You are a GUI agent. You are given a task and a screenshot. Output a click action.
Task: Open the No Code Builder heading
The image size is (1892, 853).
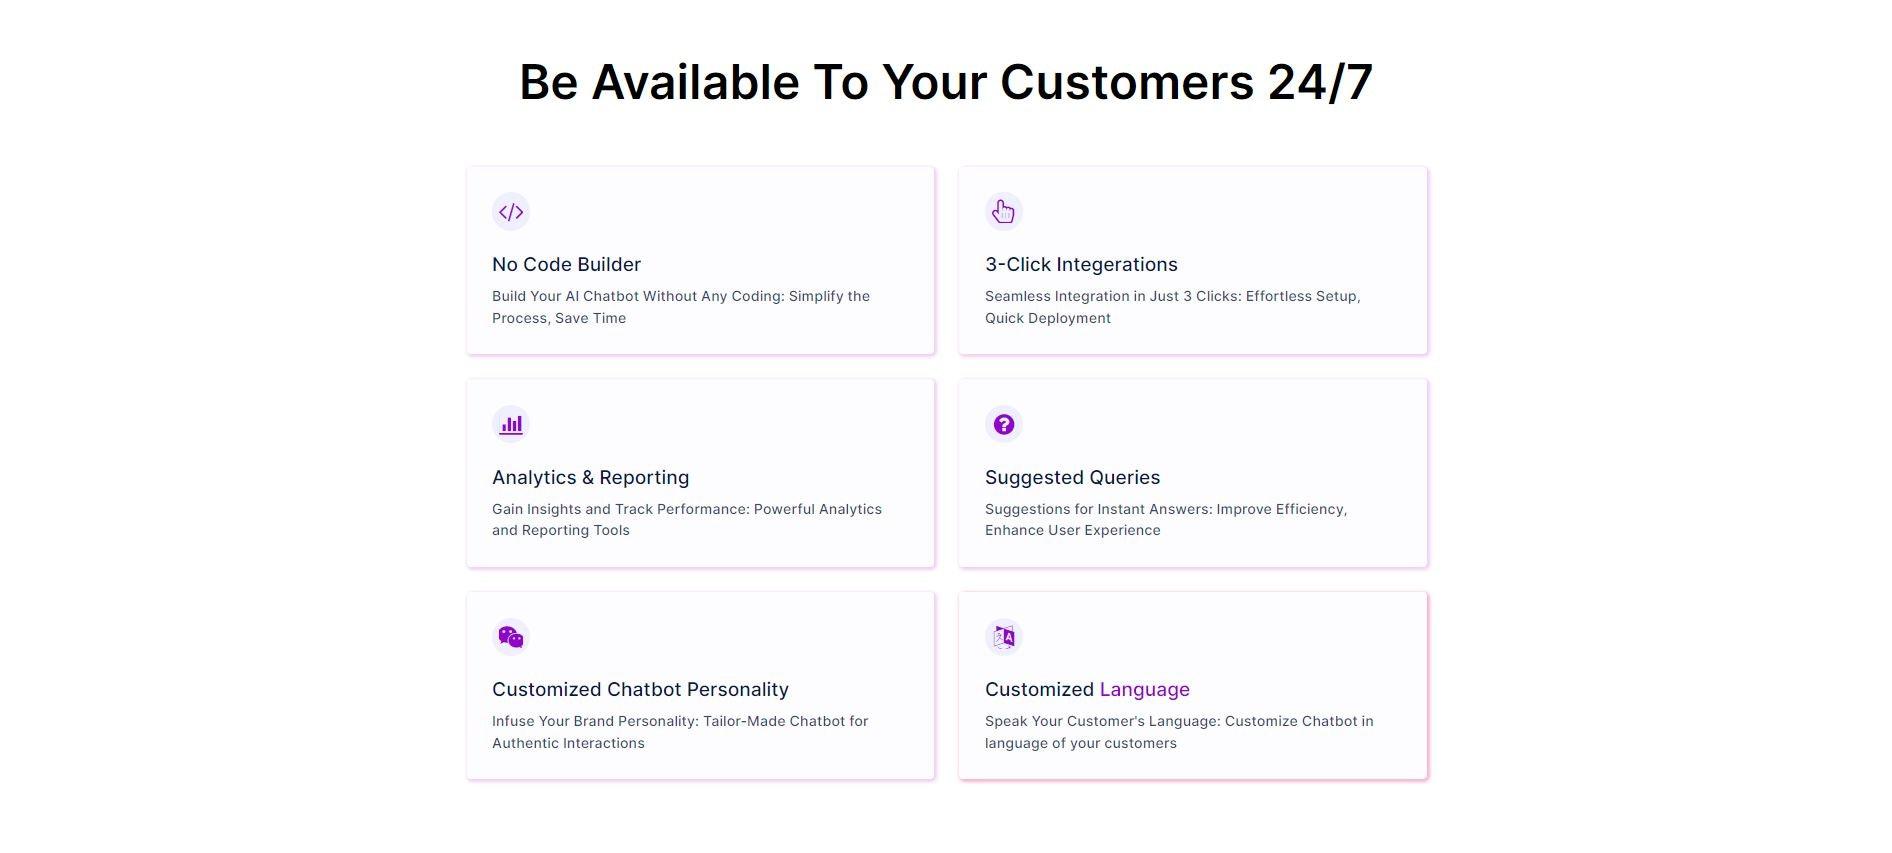566,264
